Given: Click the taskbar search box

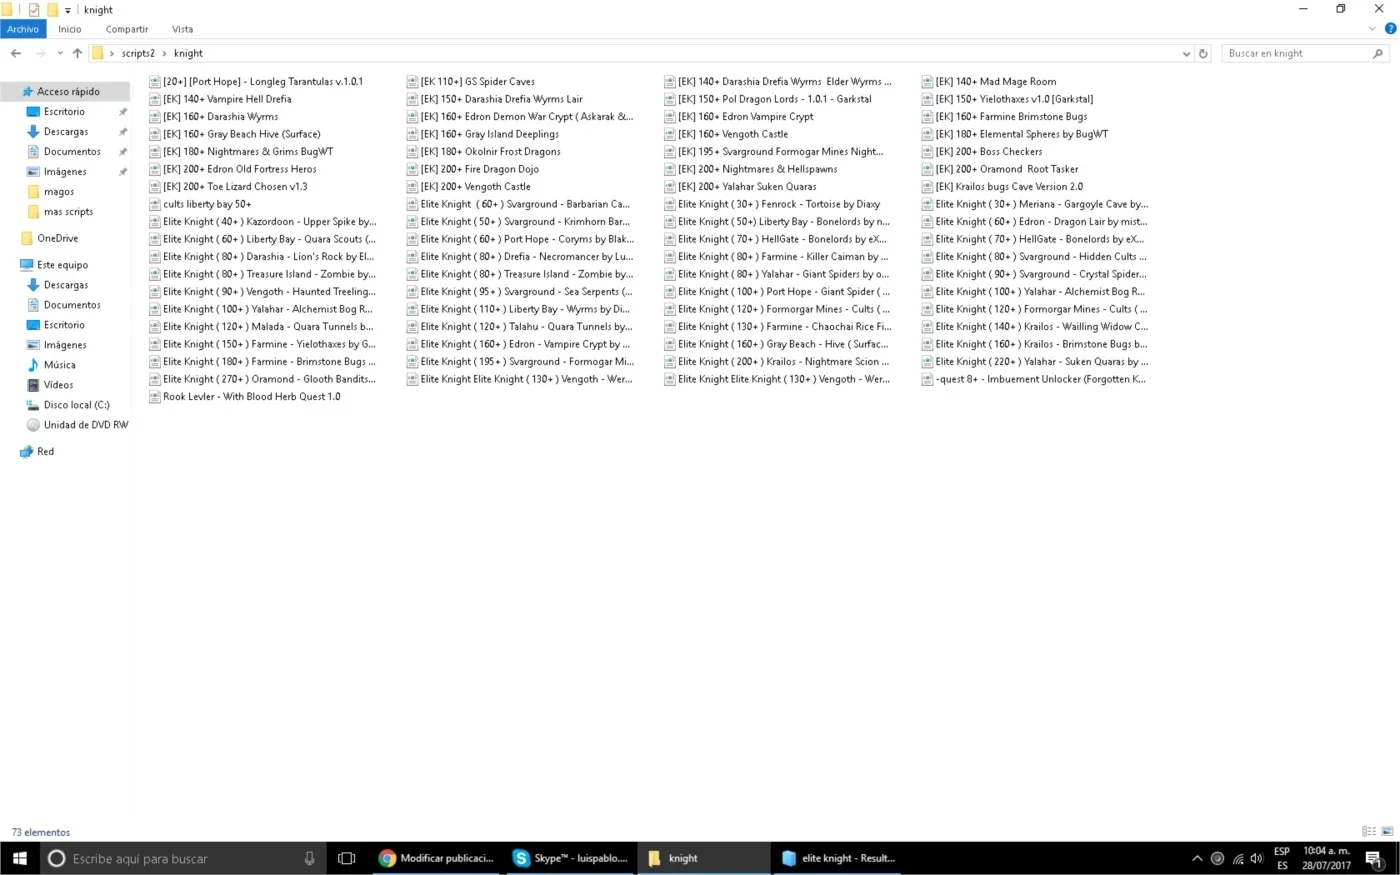Looking at the screenshot, I should pos(183,858).
